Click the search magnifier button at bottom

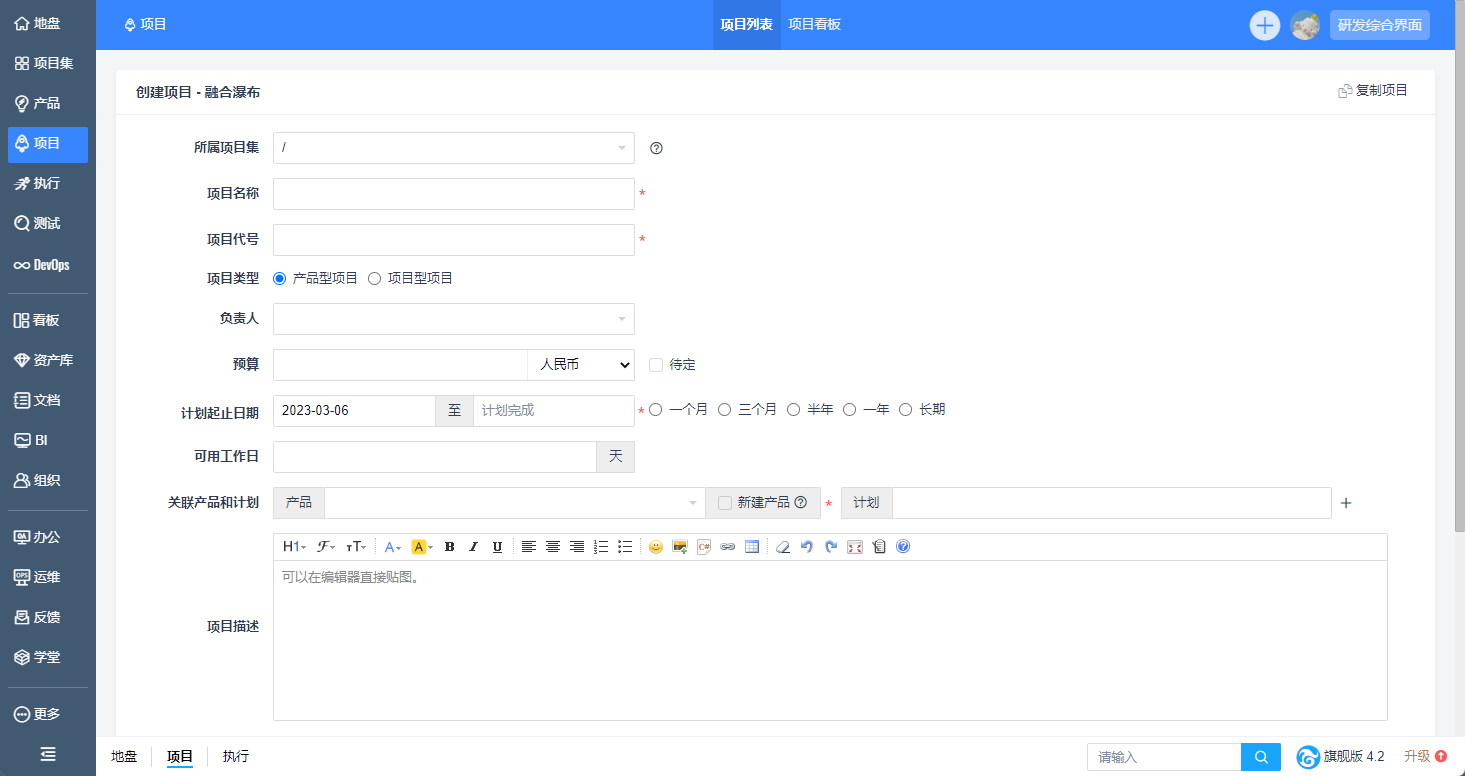[1261, 757]
